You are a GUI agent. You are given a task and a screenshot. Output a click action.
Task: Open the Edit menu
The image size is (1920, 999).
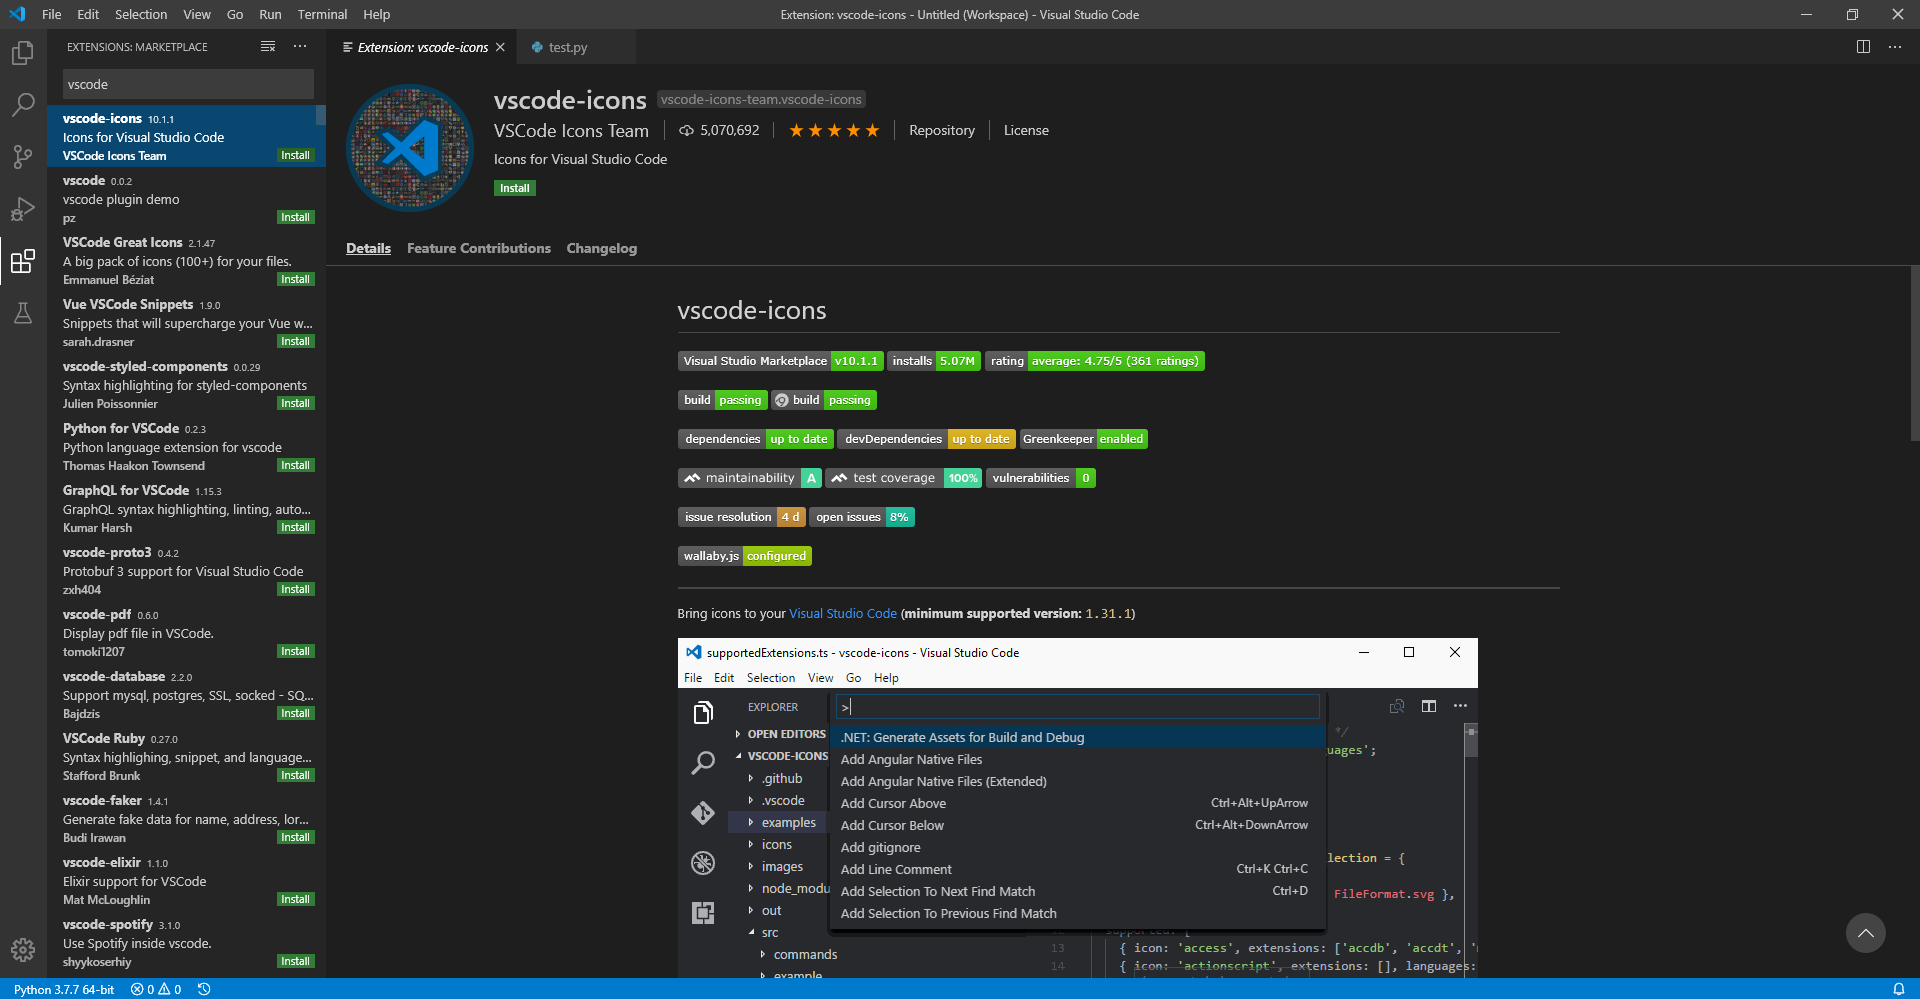click(88, 14)
